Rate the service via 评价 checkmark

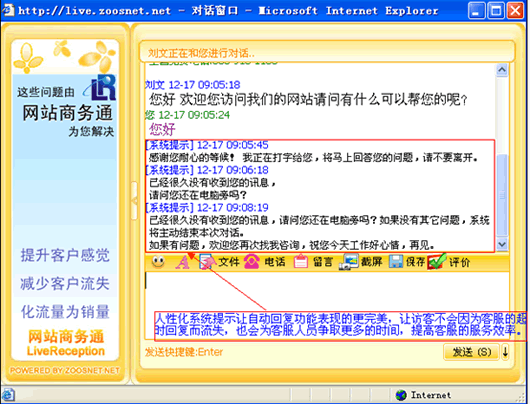449,262
